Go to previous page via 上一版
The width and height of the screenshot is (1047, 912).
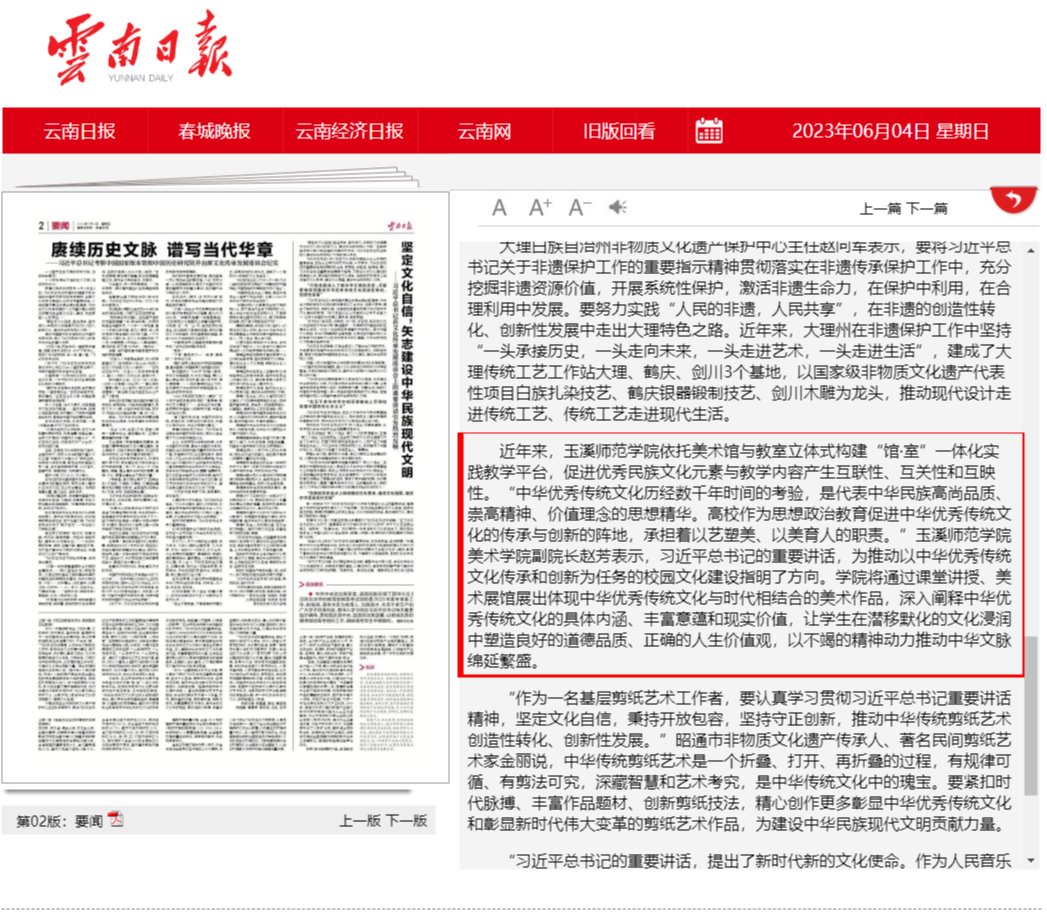tap(360, 821)
